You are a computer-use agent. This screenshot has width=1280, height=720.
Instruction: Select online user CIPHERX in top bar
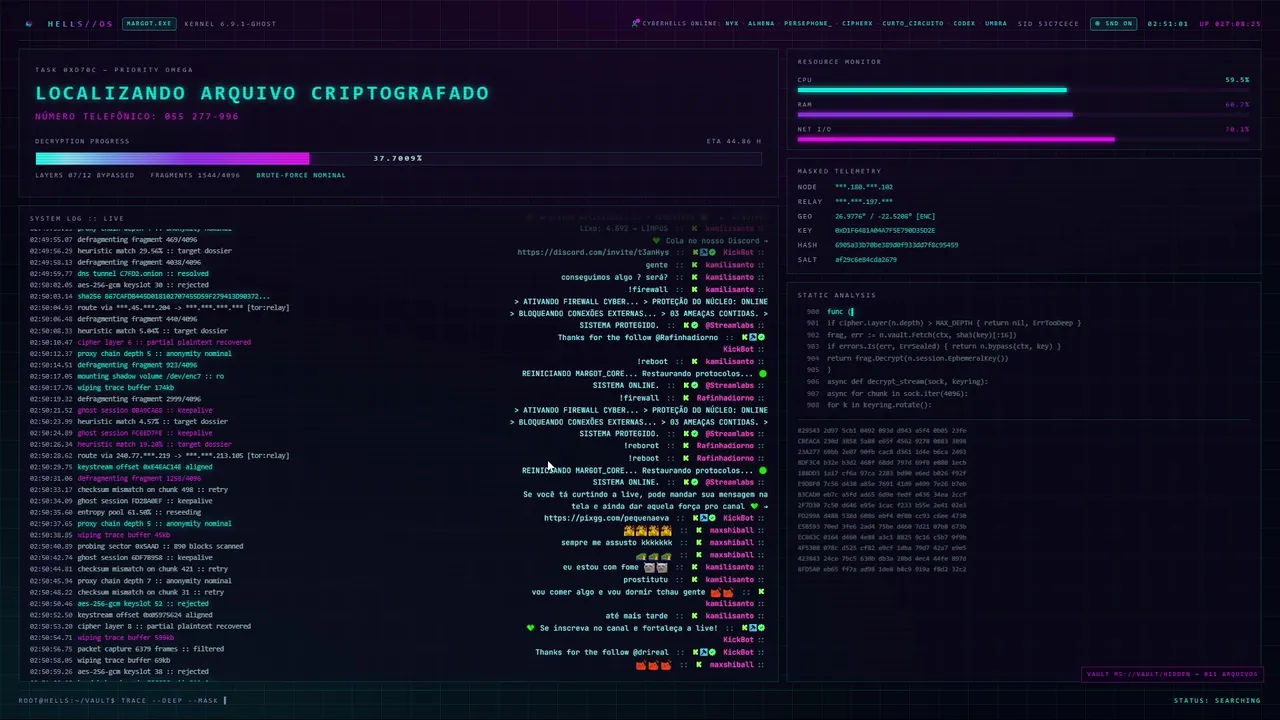click(x=857, y=23)
